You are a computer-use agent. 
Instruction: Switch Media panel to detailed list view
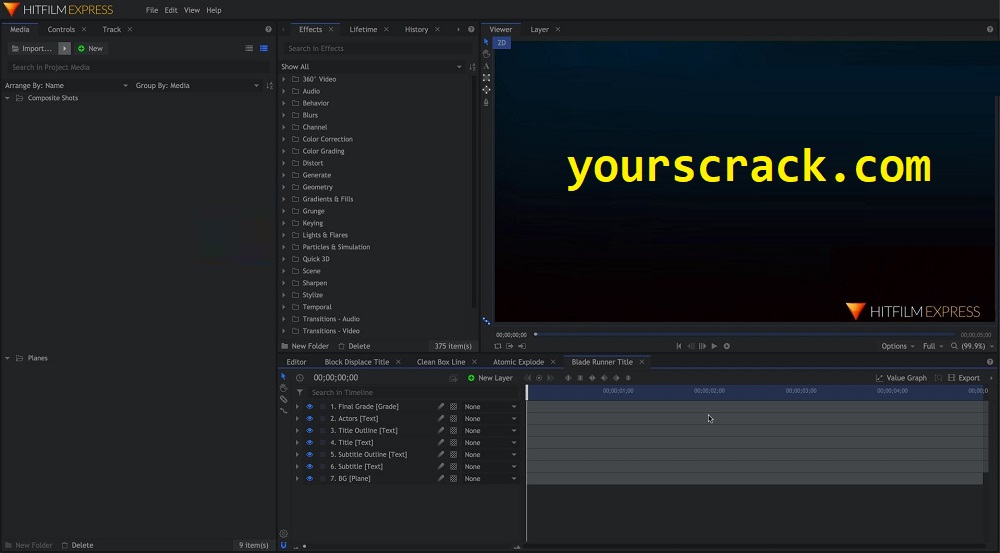pos(263,48)
